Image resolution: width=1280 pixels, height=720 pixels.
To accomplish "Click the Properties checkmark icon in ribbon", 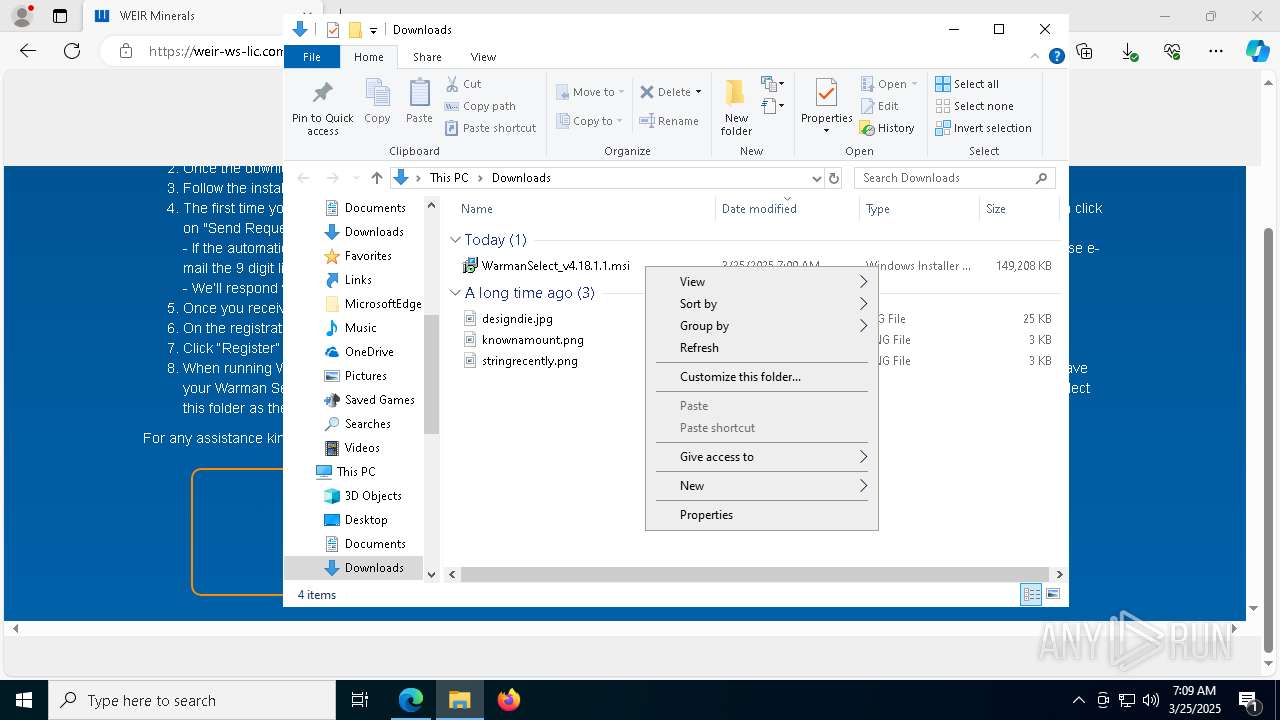I will pyautogui.click(x=826, y=93).
